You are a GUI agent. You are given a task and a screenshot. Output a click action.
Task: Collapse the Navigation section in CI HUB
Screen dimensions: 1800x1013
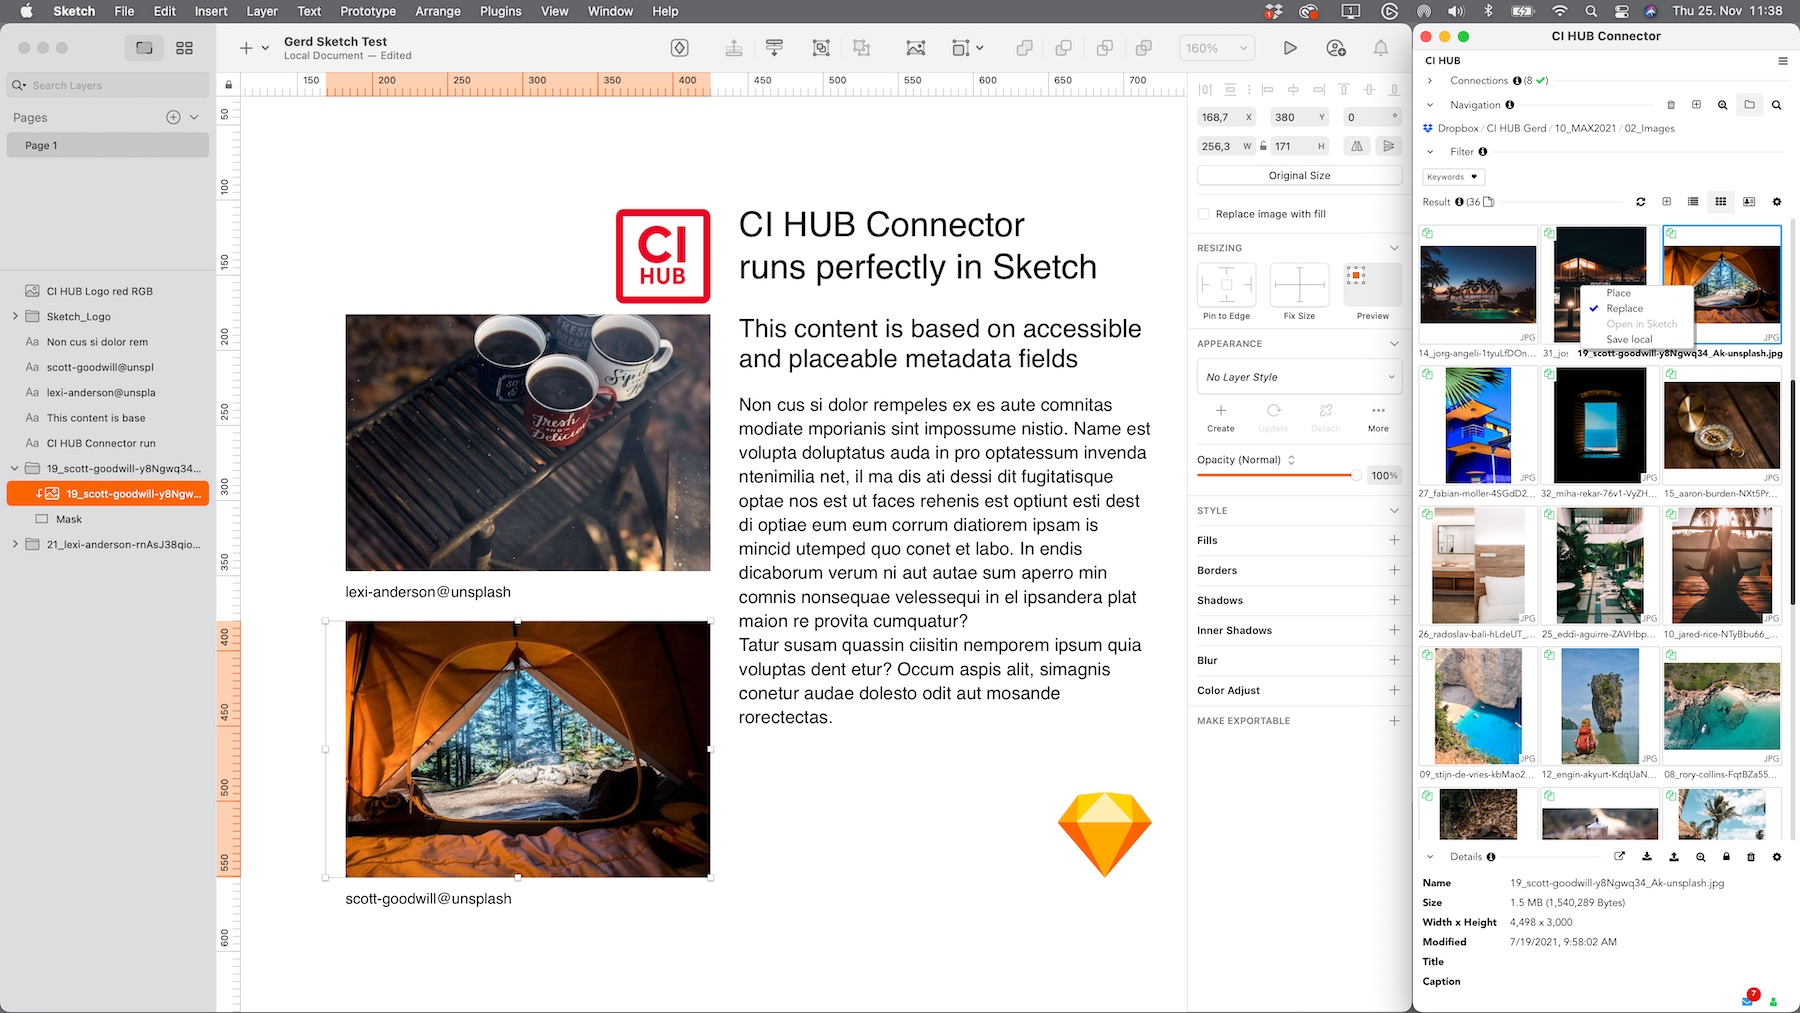click(1430, 105)
